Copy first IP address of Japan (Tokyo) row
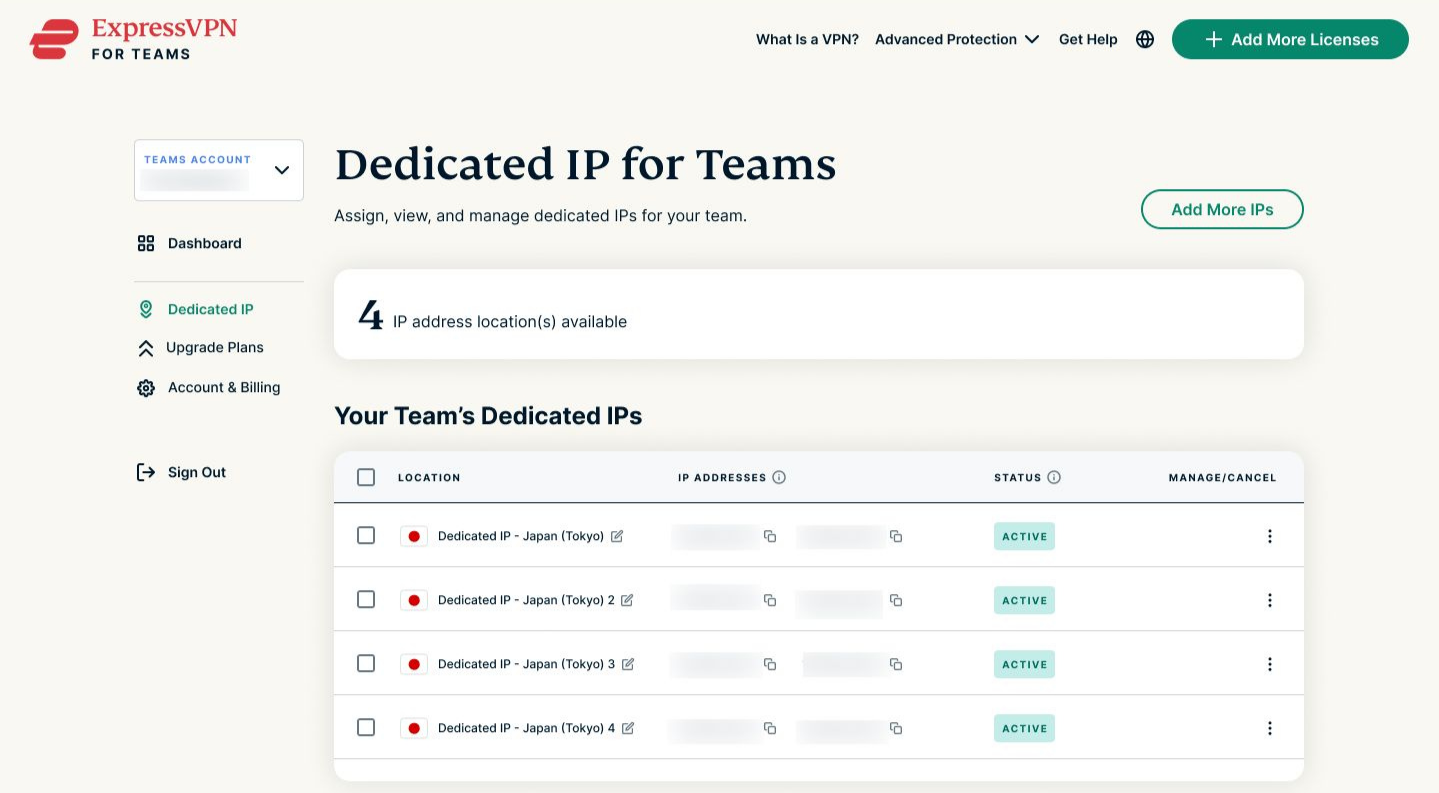Screen dimensions: 1439x793 tap(770, 536)
